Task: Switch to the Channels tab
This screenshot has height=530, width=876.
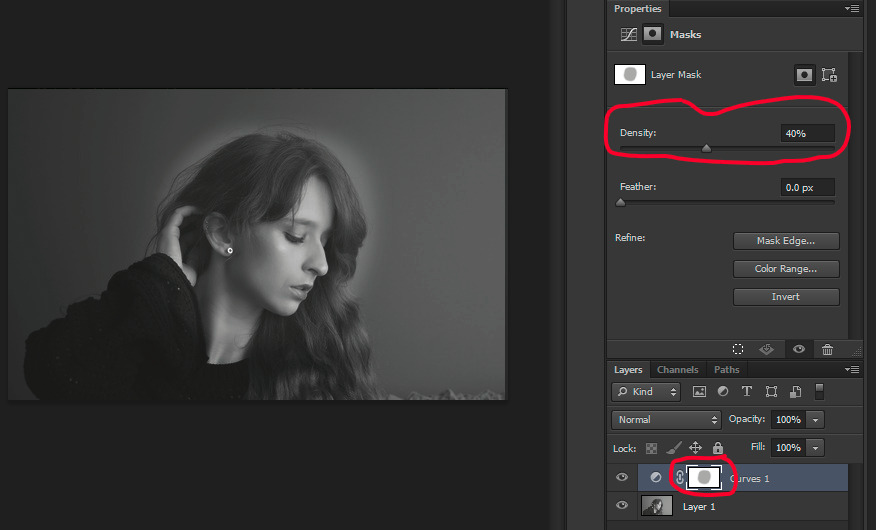Action: [x=677, y=370]
